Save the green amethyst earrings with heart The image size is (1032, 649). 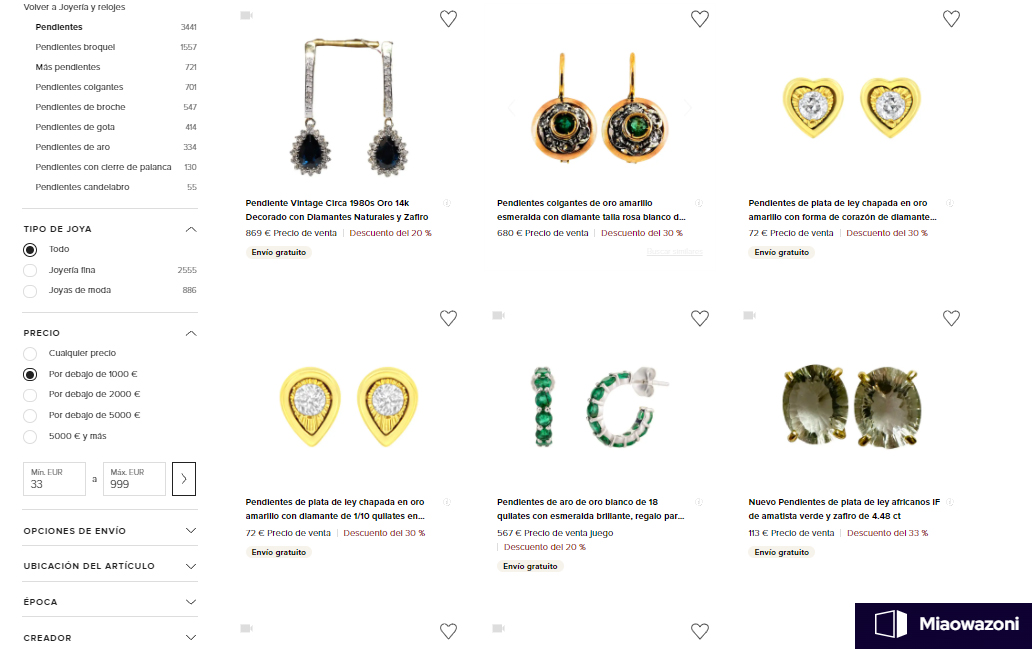coord(951,318)
